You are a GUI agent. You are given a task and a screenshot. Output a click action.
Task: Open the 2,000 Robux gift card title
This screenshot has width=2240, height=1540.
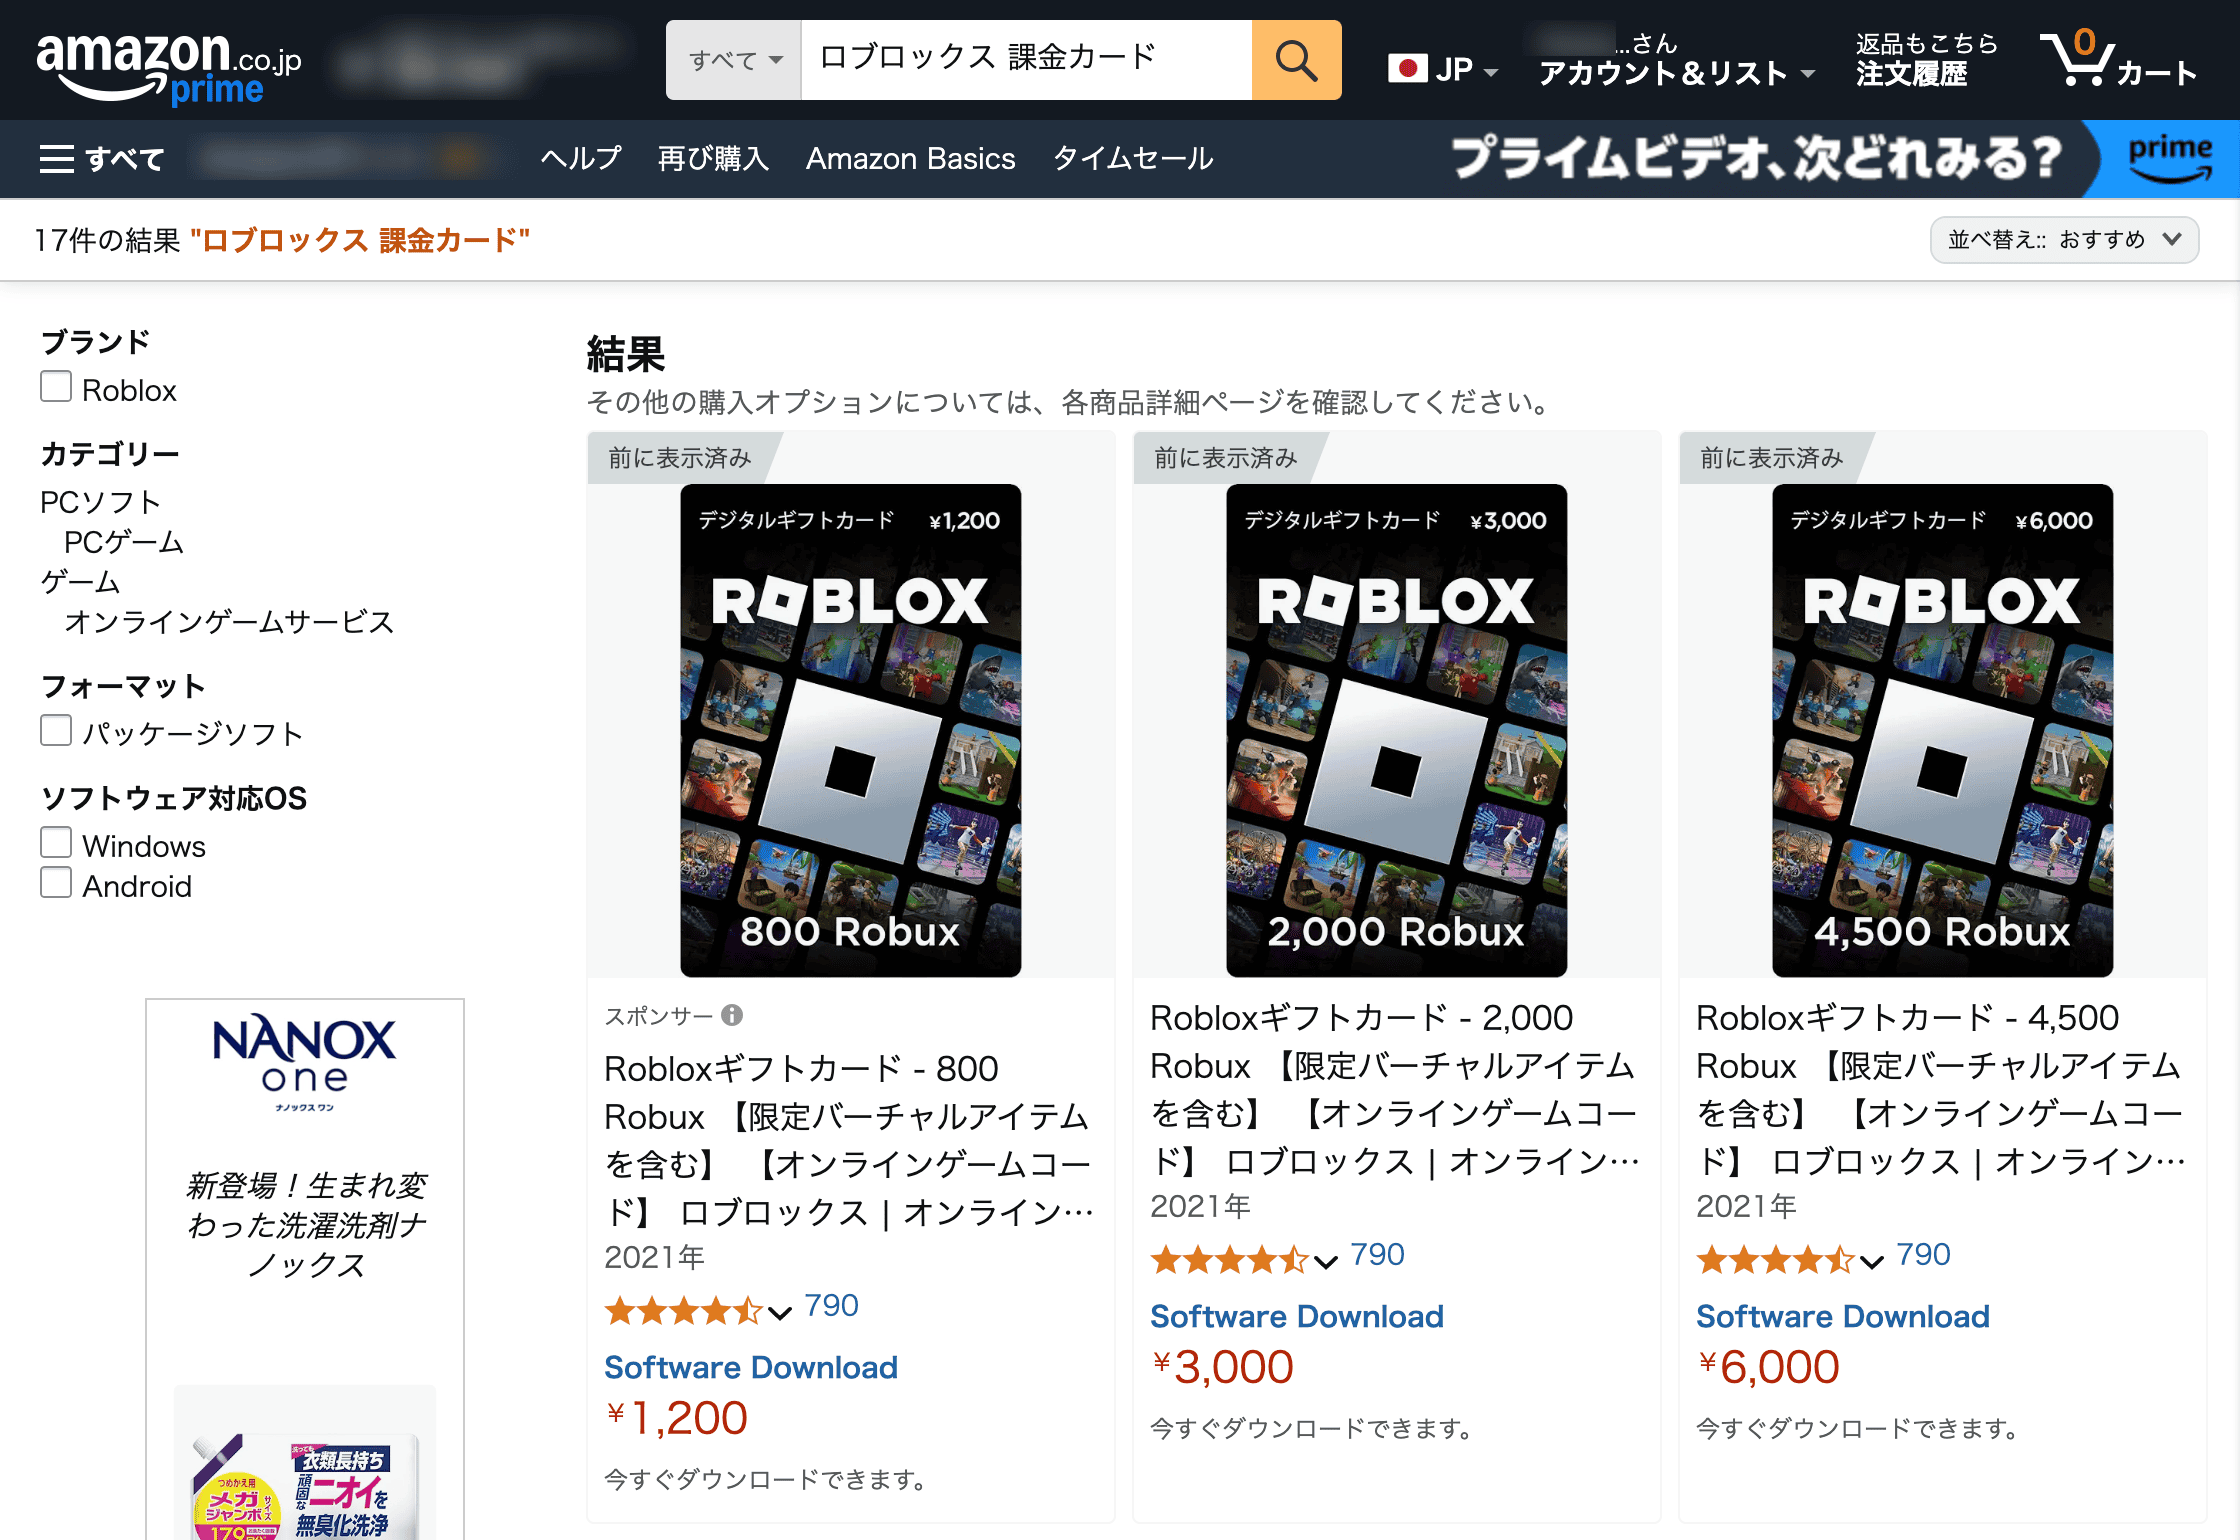click(1395, 1089)
